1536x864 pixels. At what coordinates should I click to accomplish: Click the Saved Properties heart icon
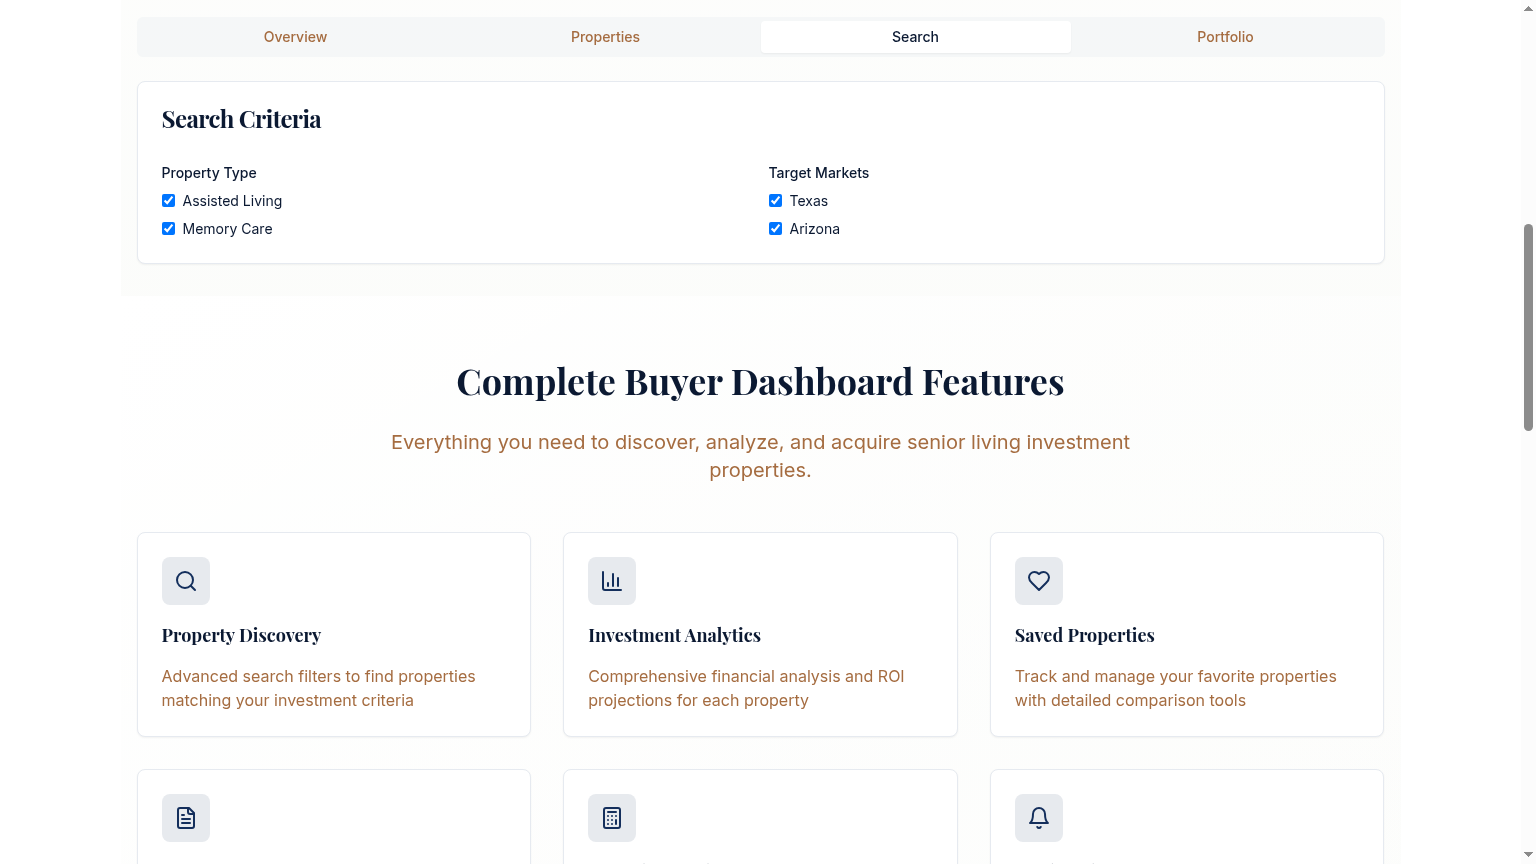click(x=1039, y=581)
